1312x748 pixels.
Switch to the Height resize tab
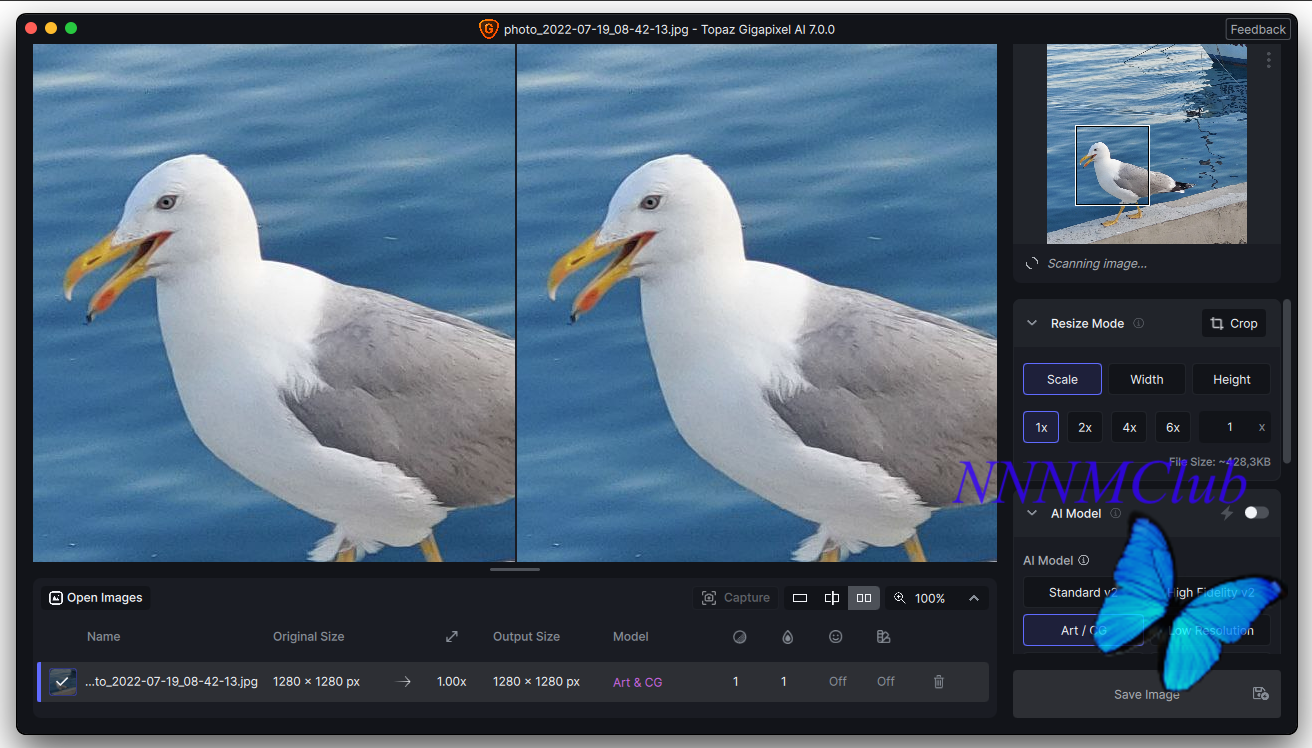tap(1231, 379)
